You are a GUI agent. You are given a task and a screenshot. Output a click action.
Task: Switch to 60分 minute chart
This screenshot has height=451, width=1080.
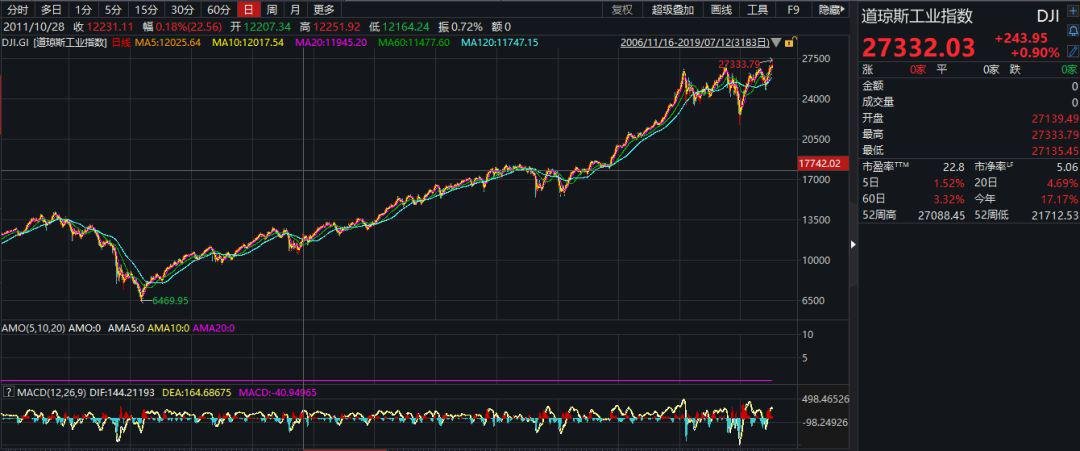coord(218,10)
